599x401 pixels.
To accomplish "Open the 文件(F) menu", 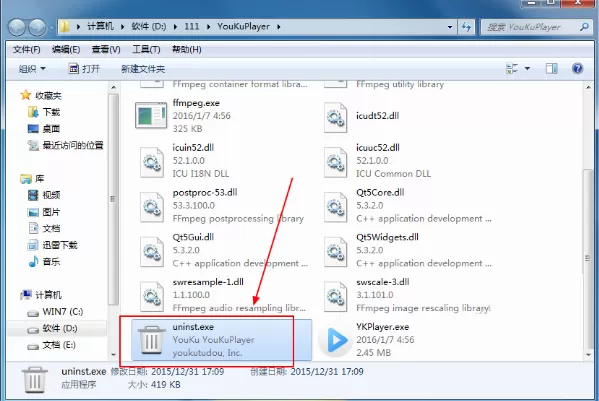I will 26,49.
